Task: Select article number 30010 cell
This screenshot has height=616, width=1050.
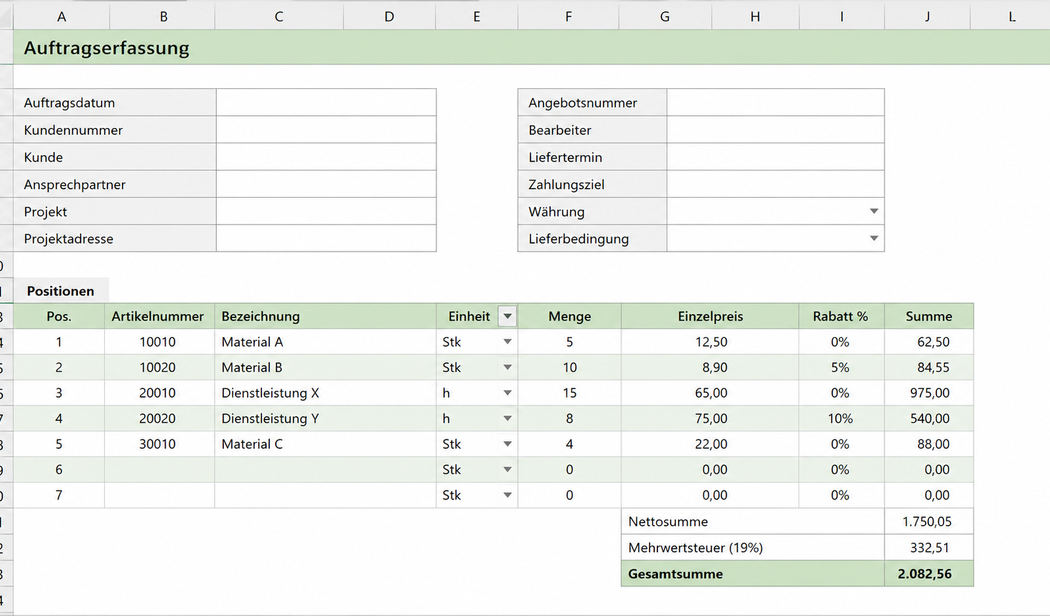Action: coord(158,444)
